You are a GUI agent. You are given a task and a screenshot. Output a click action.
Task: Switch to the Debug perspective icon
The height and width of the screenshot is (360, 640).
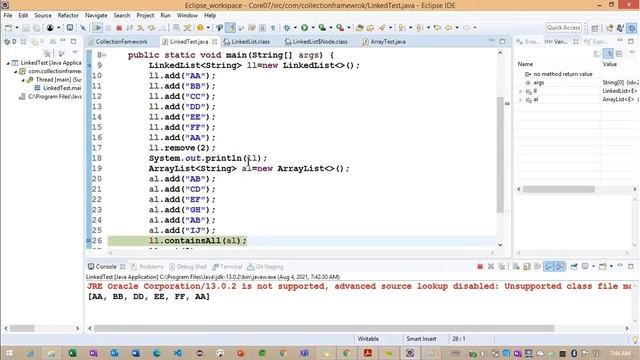point(632,28)
